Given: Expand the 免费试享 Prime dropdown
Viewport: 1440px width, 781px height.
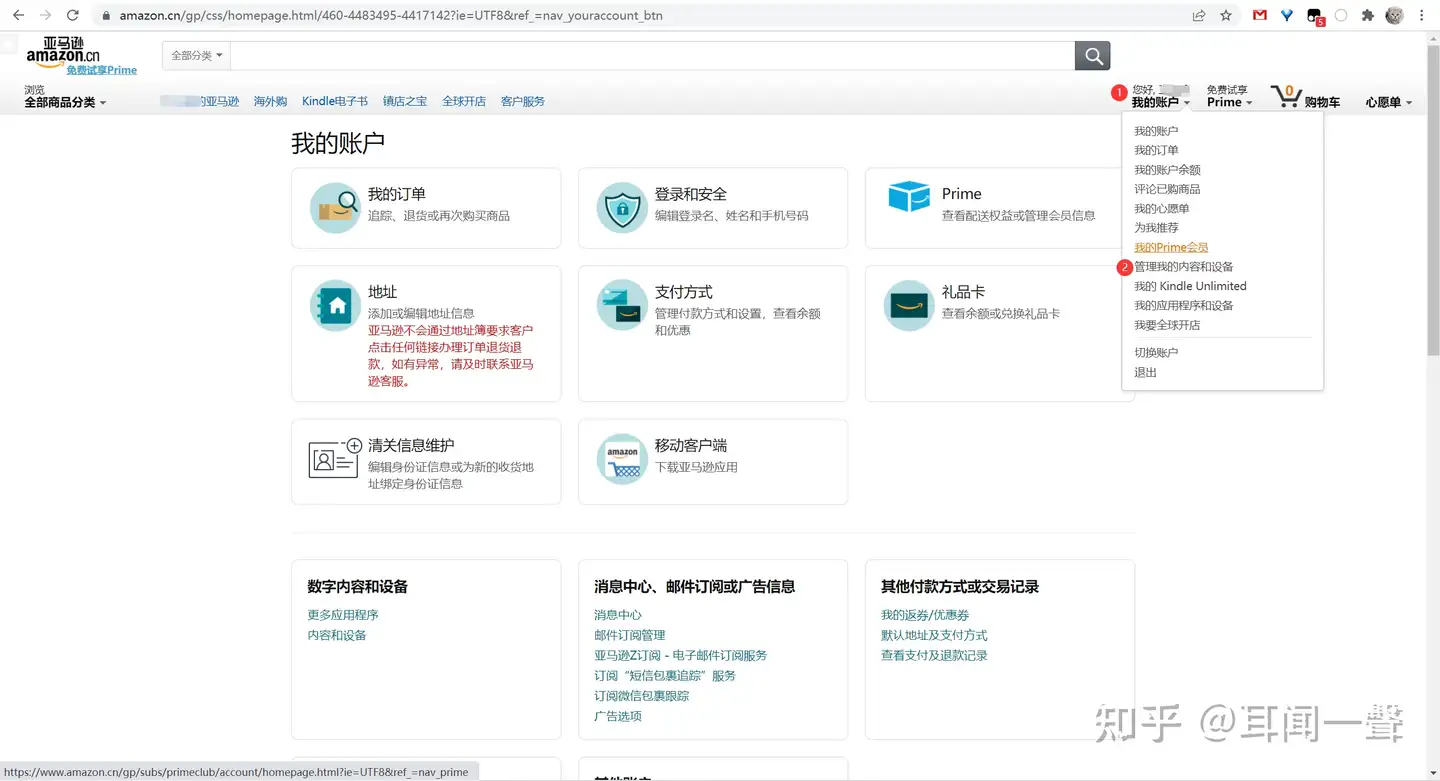Looking at the screenshot, I should (x=1229, y=96).
